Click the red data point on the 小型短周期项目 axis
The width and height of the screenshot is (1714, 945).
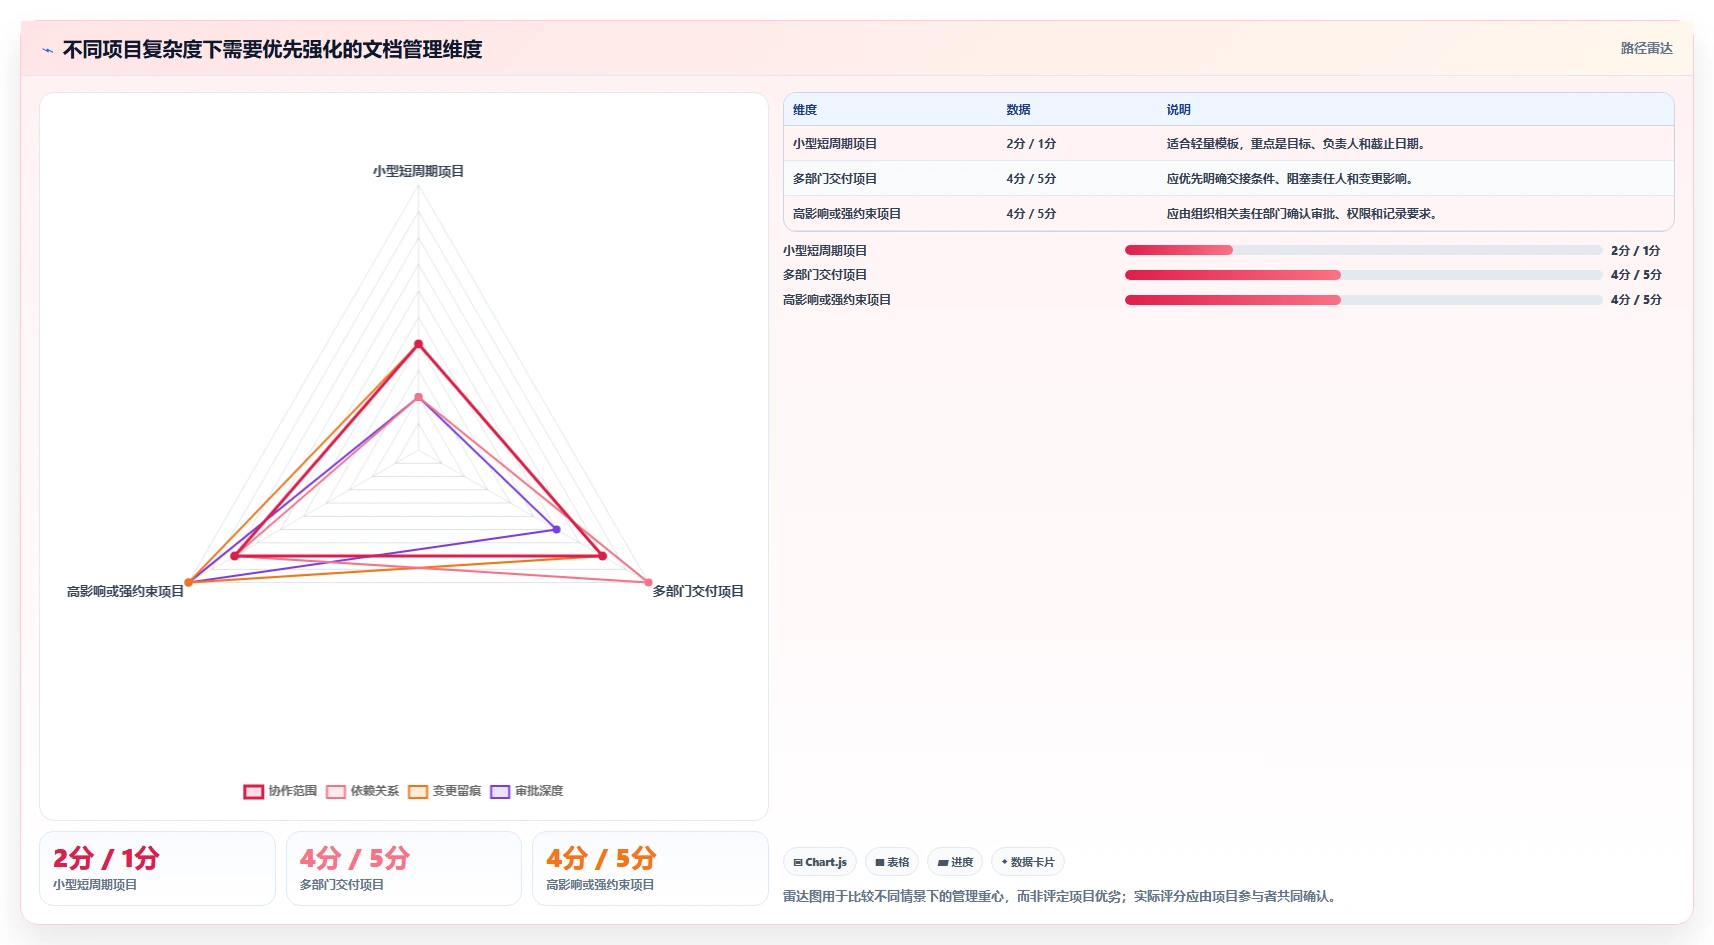pyautogui.click(x=419, y=344)
